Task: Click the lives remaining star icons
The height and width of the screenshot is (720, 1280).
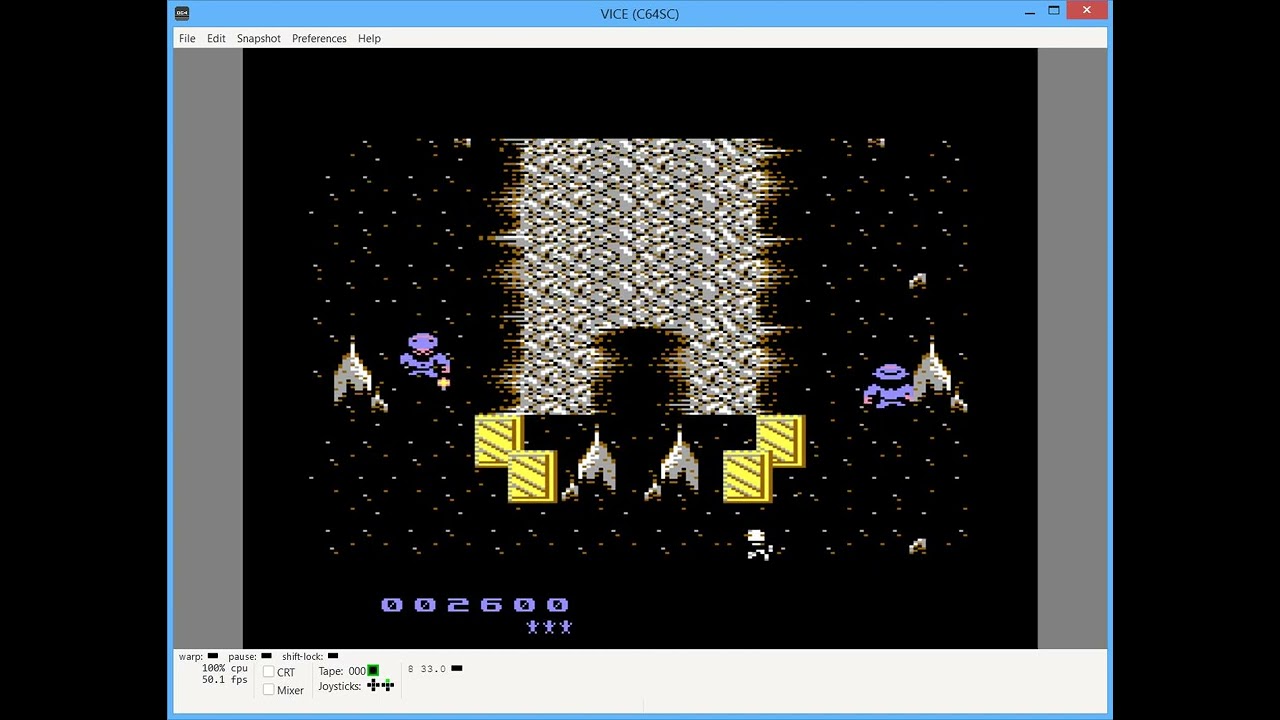Action: coord(549,627)
